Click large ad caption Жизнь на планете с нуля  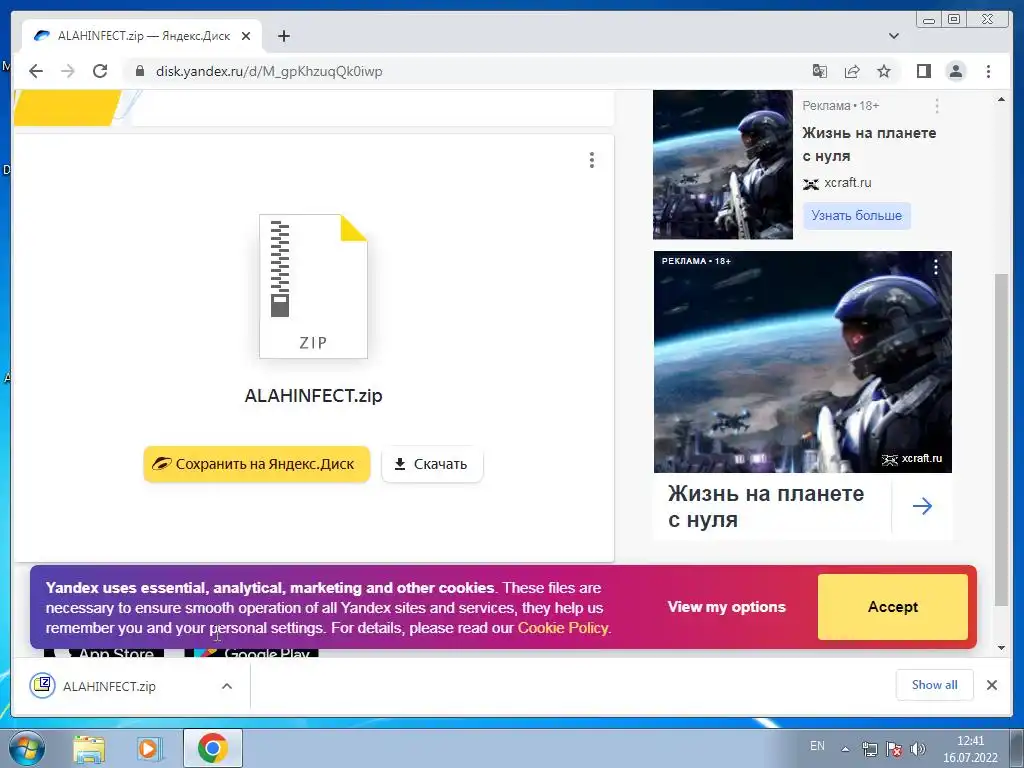[x=766, y=507]
